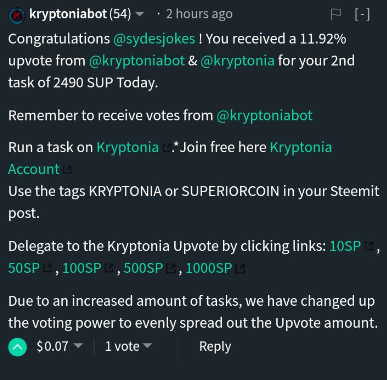Click the external link icon beside Account
387x380 pixels.
point(67,170)
